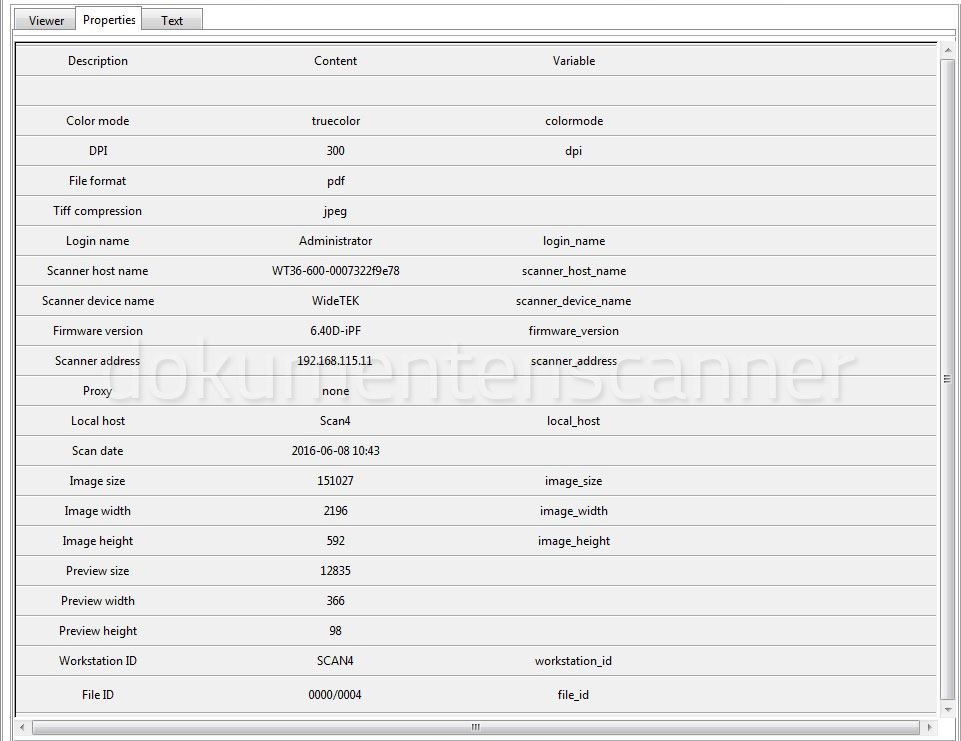Click the vertical scrollbar down arrow
Viewport: 961px width, 741px height.
[948, 709]
